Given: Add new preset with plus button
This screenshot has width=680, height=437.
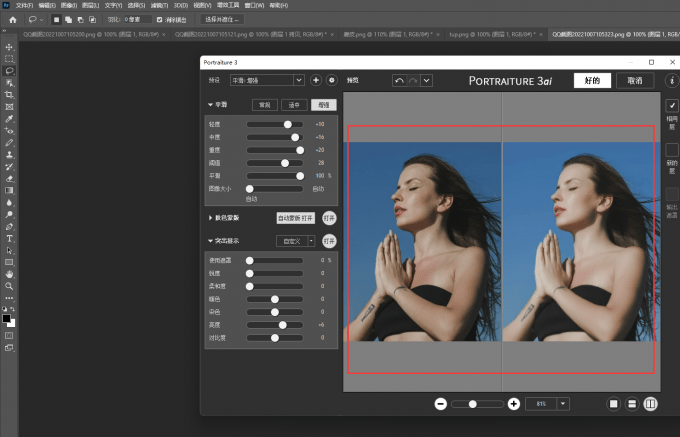Looking at the screenshot, I should point(316,80).
